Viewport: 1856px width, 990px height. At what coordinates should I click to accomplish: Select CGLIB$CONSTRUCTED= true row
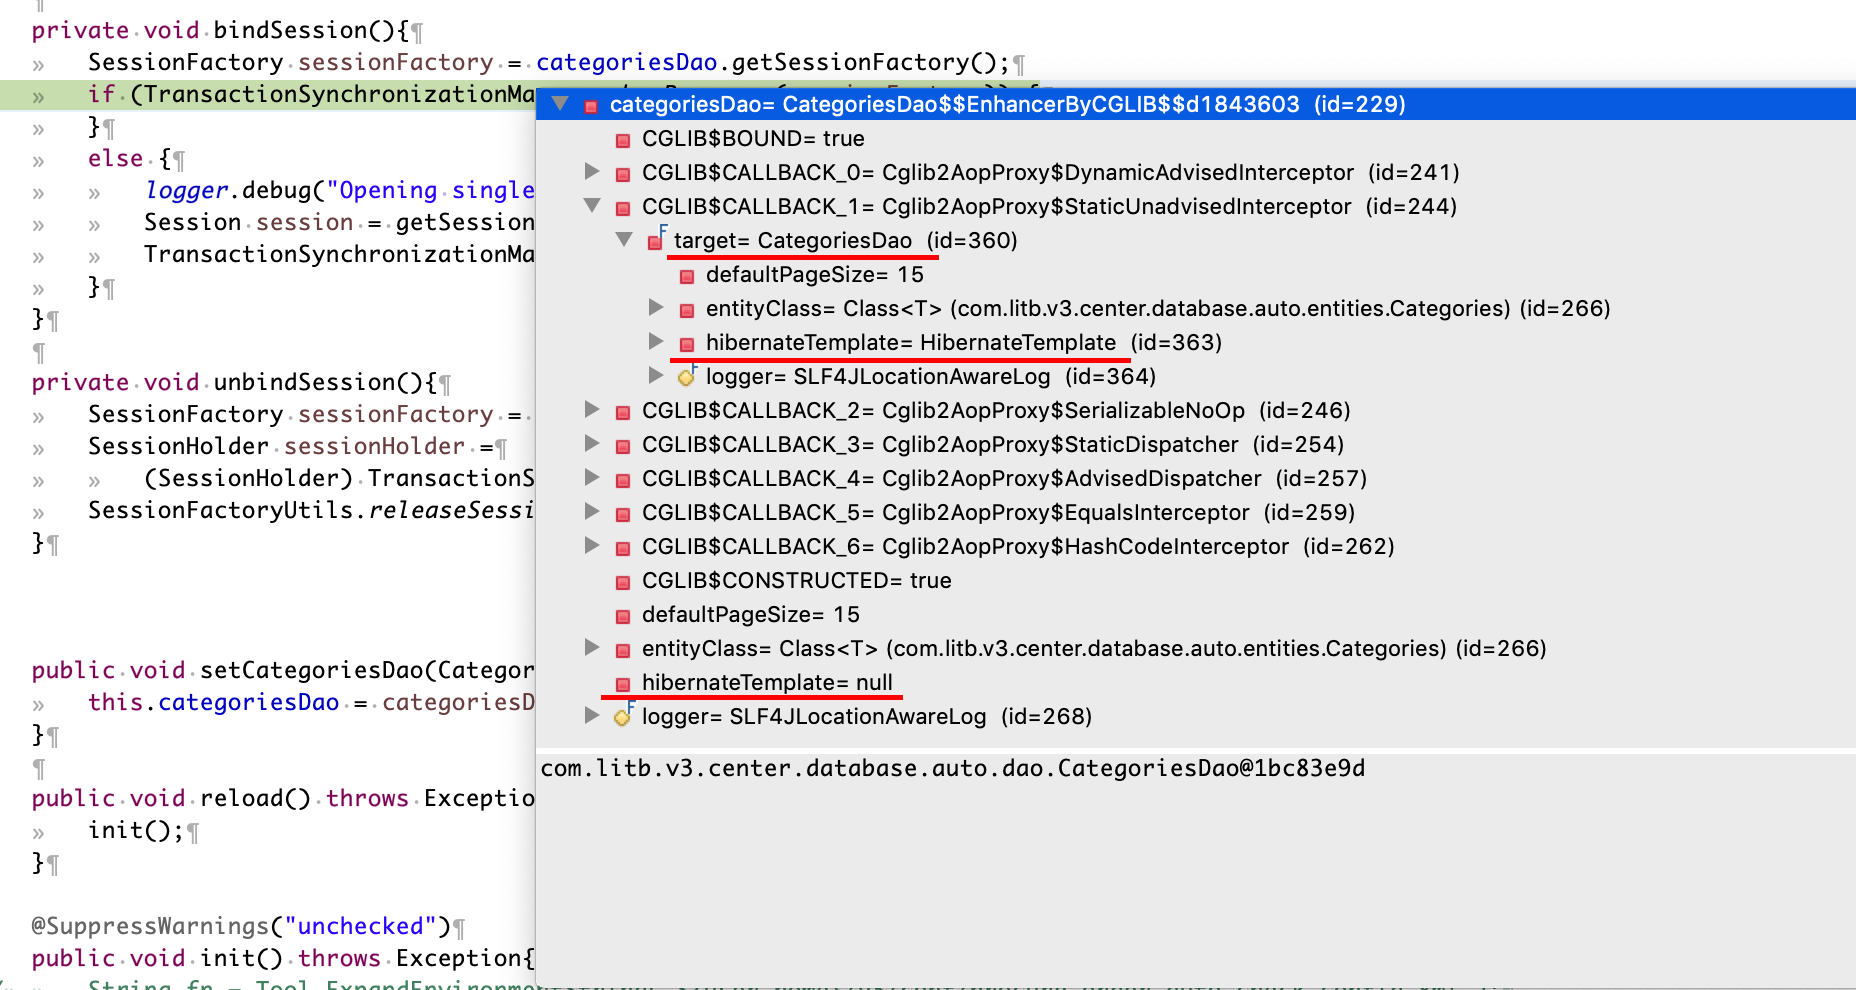click(x=796, y=580)
